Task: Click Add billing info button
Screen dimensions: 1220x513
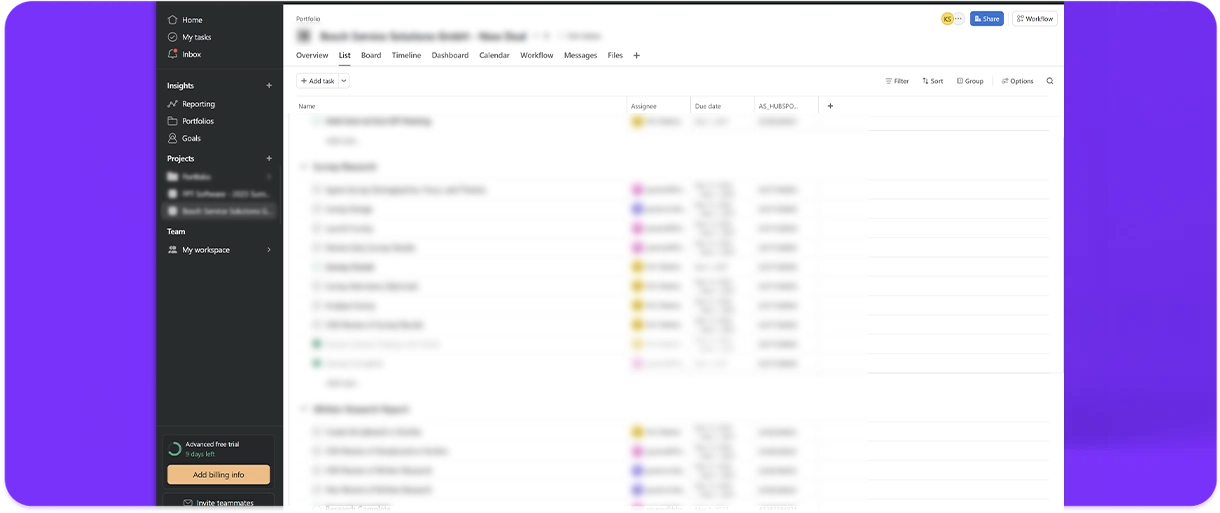Action: 218,475
